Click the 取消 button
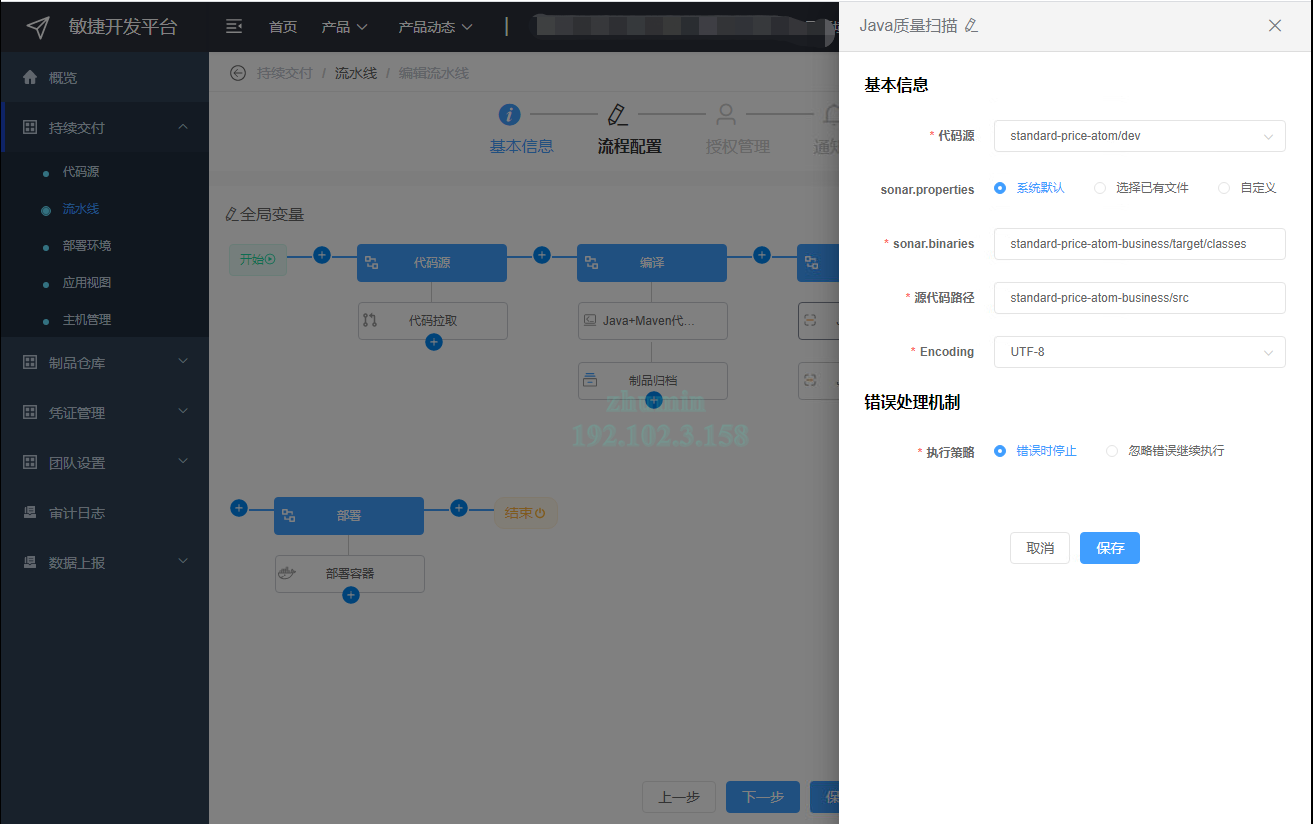This screenshot has width=1316, height=824. coord(1040,548)
